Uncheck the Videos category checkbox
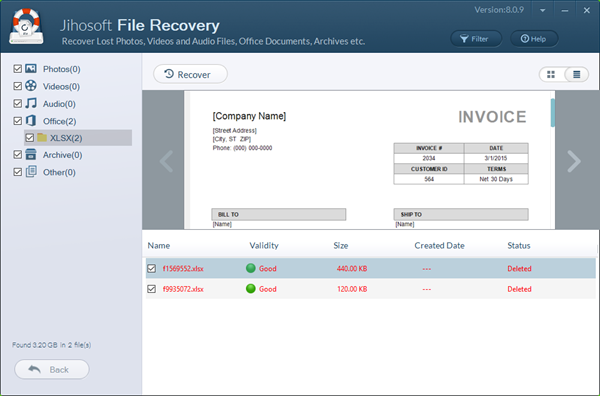600x396 pixels. point(18,86)
